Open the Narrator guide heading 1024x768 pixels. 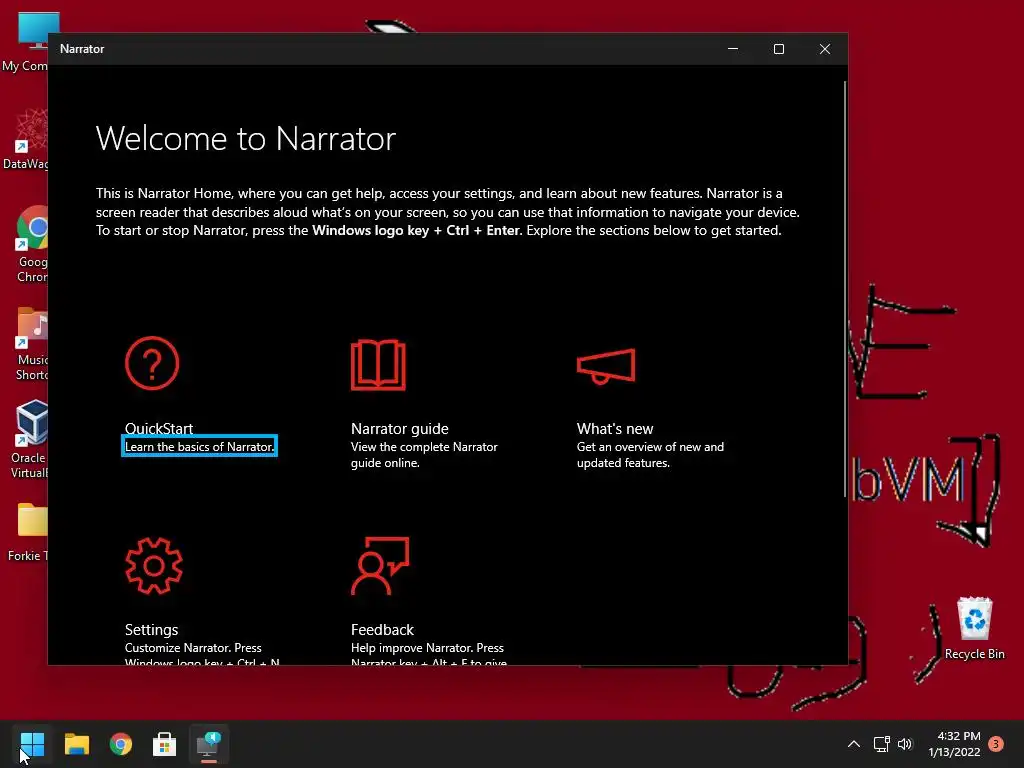pyautogui.click(x=400, y=428)
